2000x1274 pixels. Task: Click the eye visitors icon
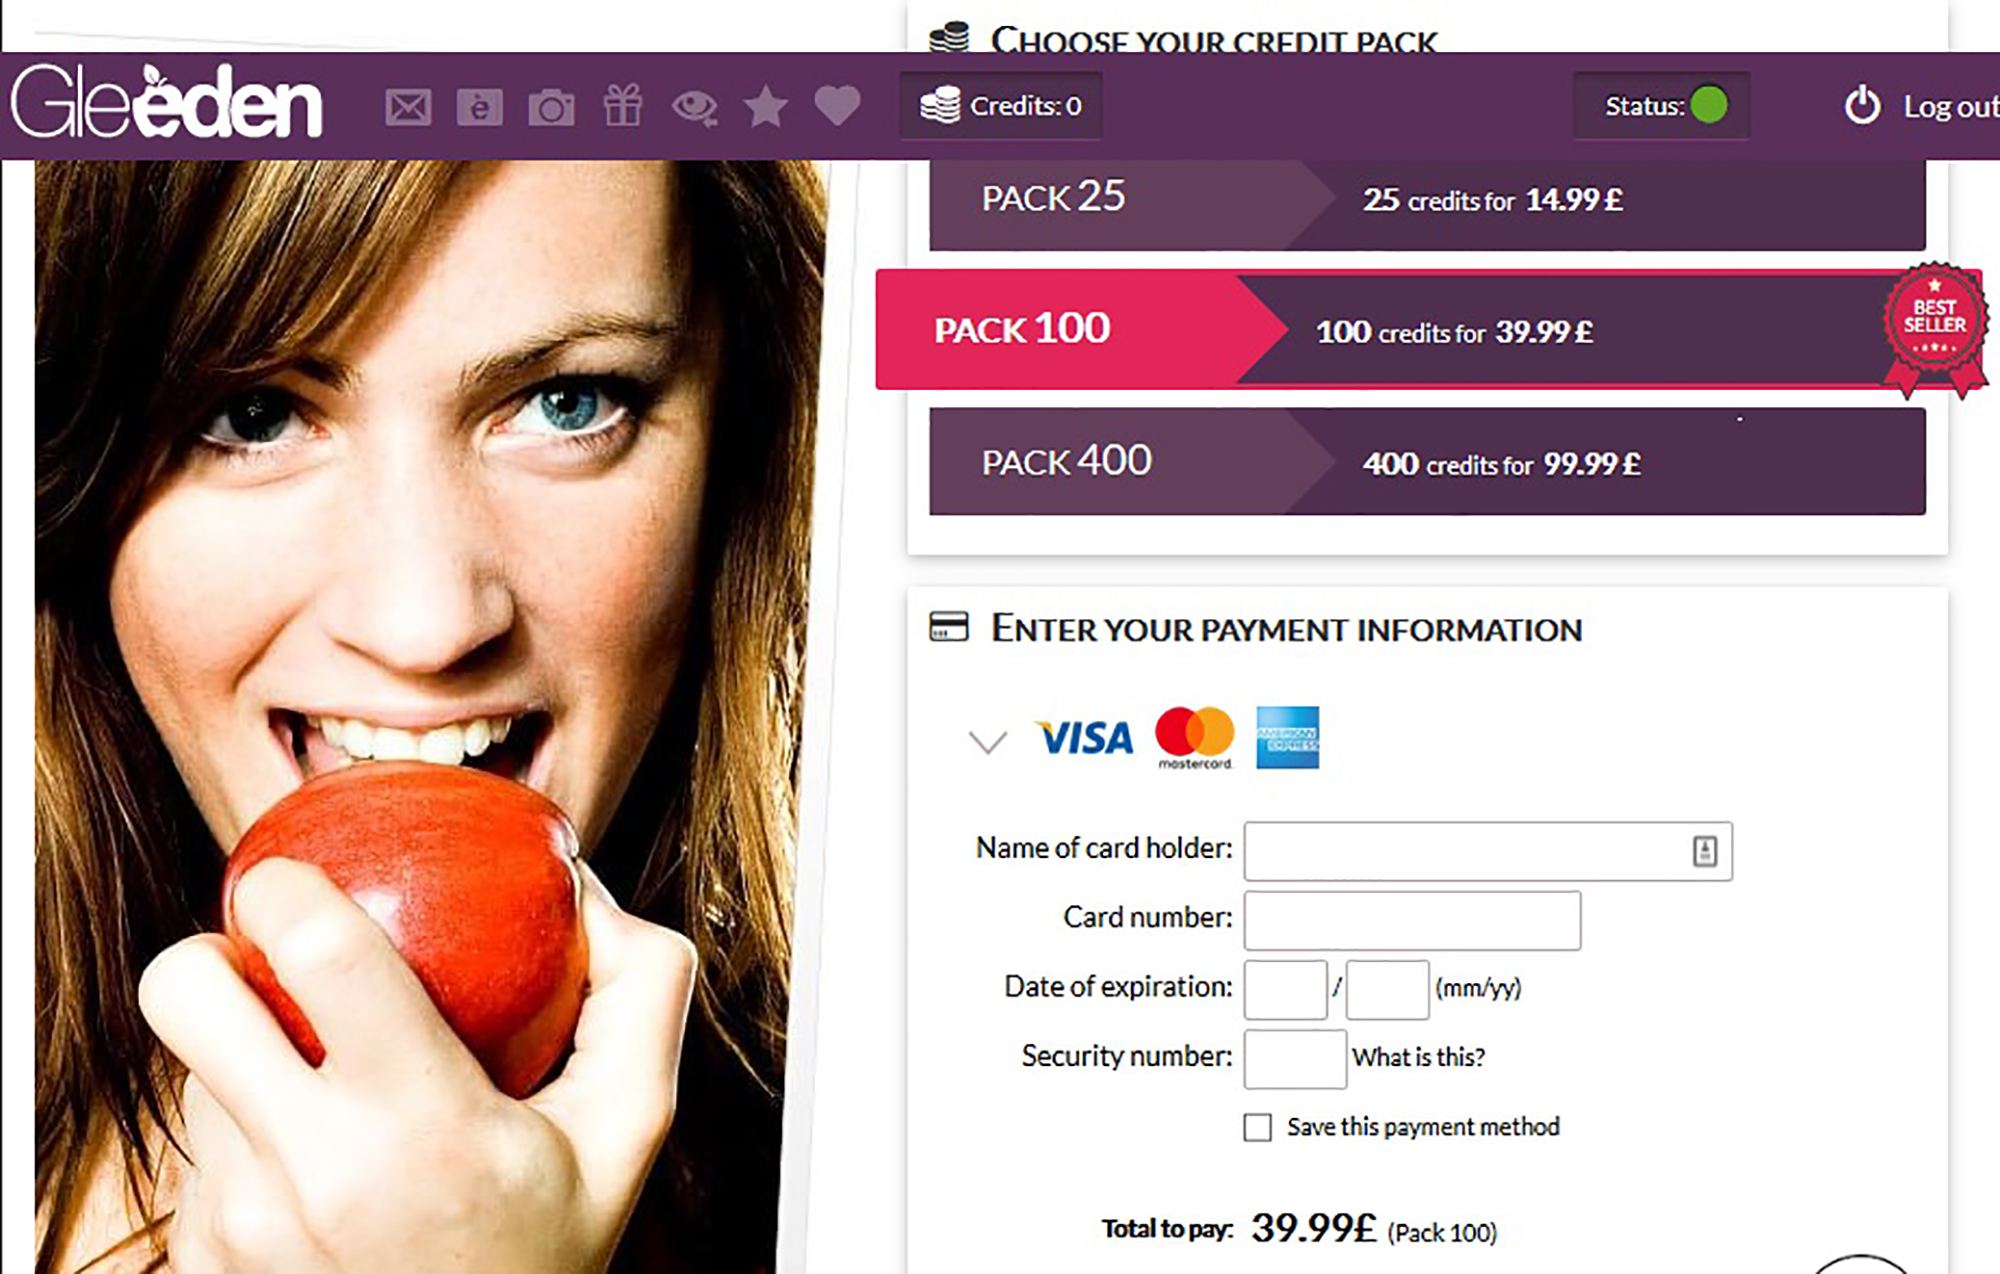(x=695, y=107)
